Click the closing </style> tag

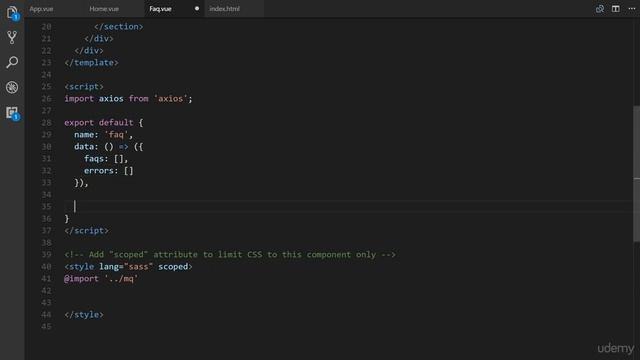click(84, 315)
